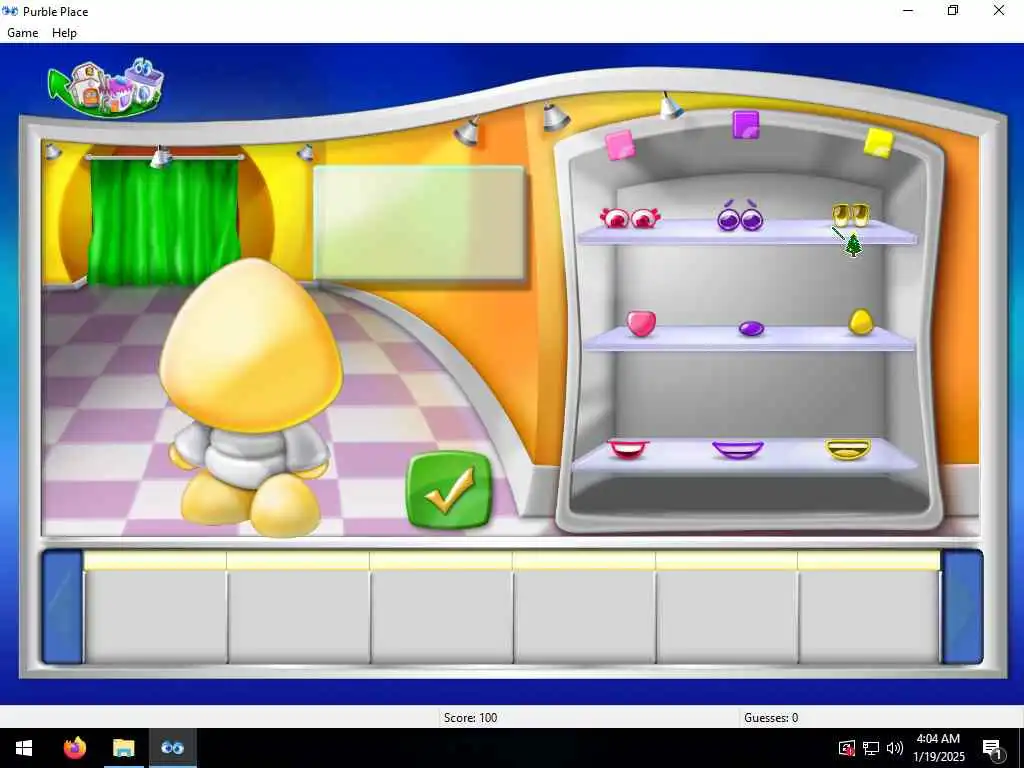Image resolution: width=1024 pixels, height=768 pixels.
Task: Click the village home navigation icon
Action: point(106,87)
